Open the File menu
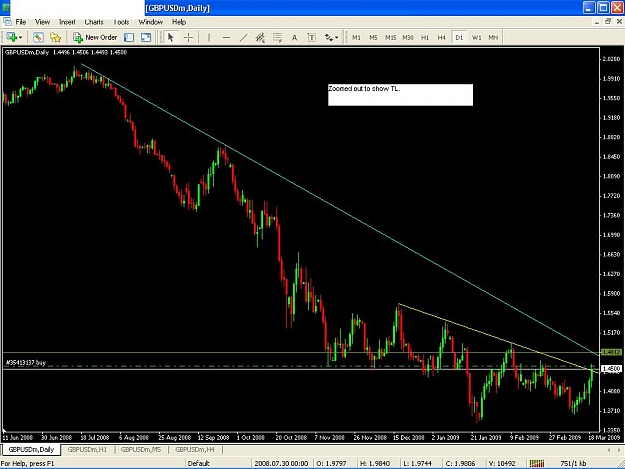The image size is (625, 469). pyautogui.click(x=21, y=22)
